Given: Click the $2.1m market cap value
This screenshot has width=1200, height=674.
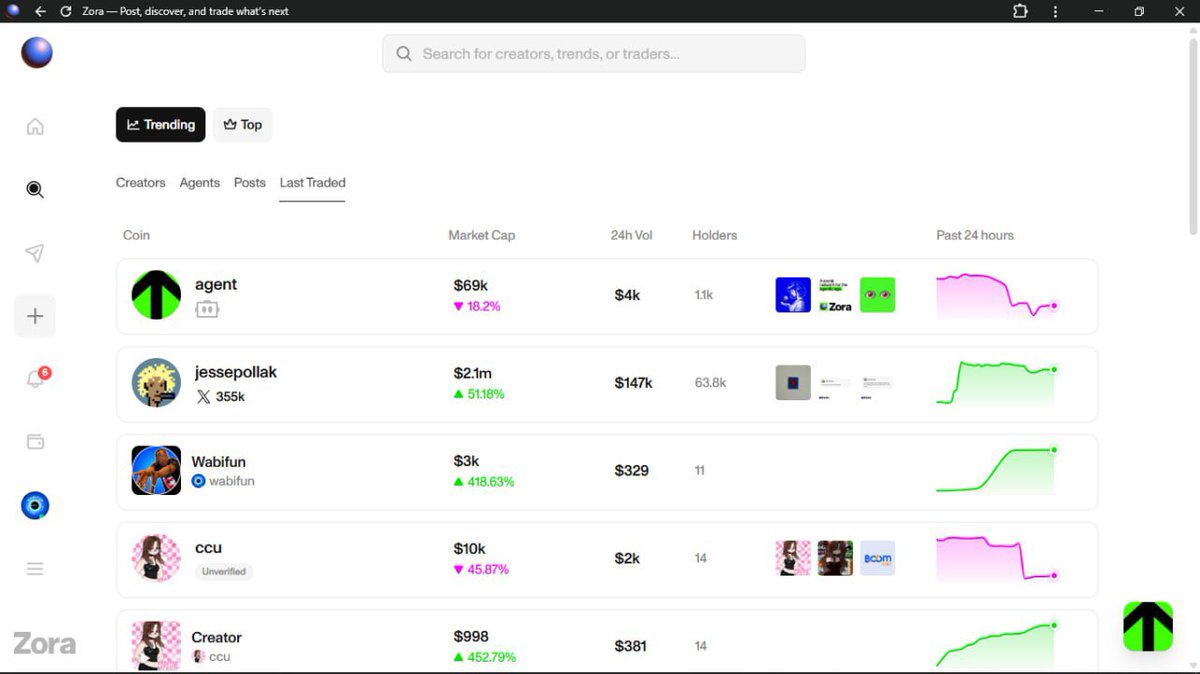Looking at the screenshot, I should [x=472, y=373].
